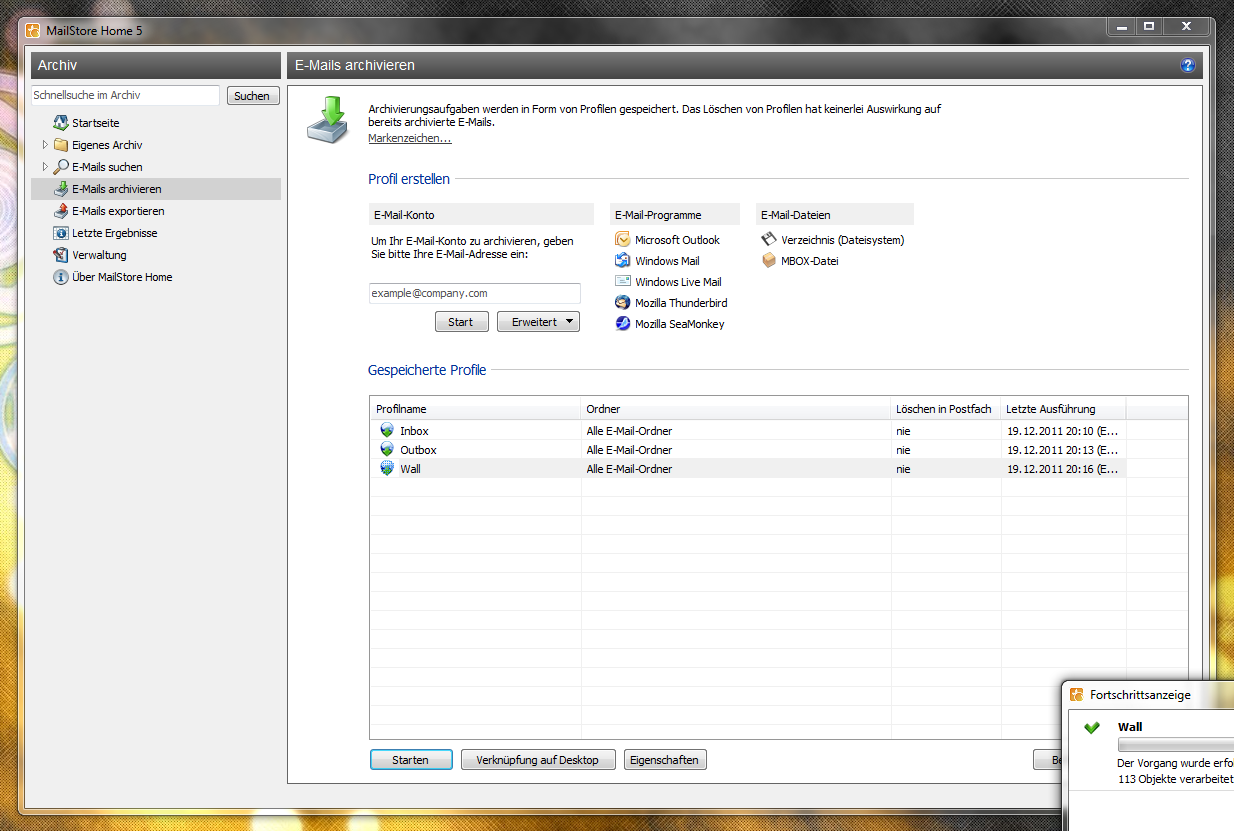Click the Verknüpfung auf Desktop button
Screen dimensions: 1234x831
pyautogui.click(x=538, y=760)
